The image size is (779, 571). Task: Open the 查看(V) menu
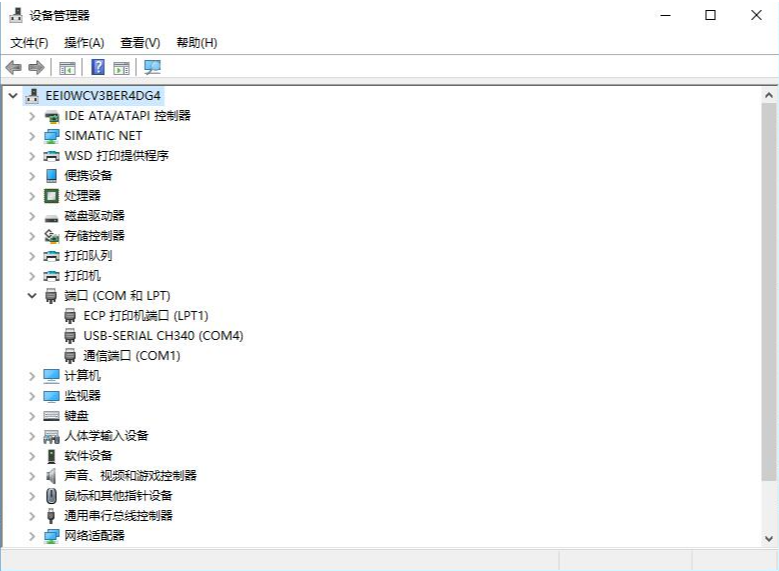(x=140, y=42)
